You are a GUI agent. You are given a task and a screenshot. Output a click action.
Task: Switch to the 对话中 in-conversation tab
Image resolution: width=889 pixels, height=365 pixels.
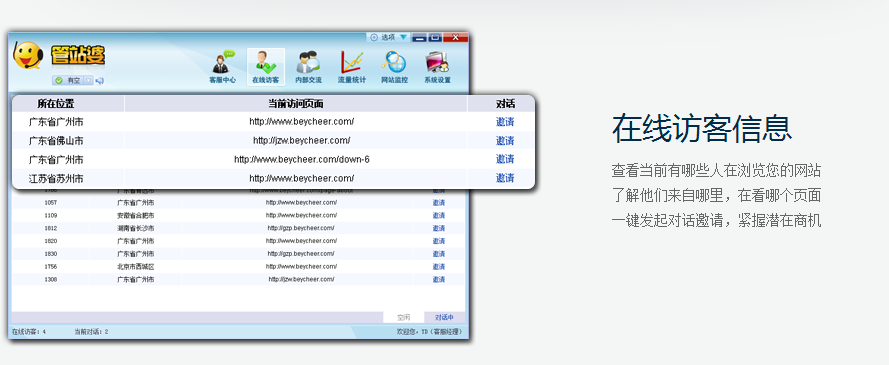444,317
